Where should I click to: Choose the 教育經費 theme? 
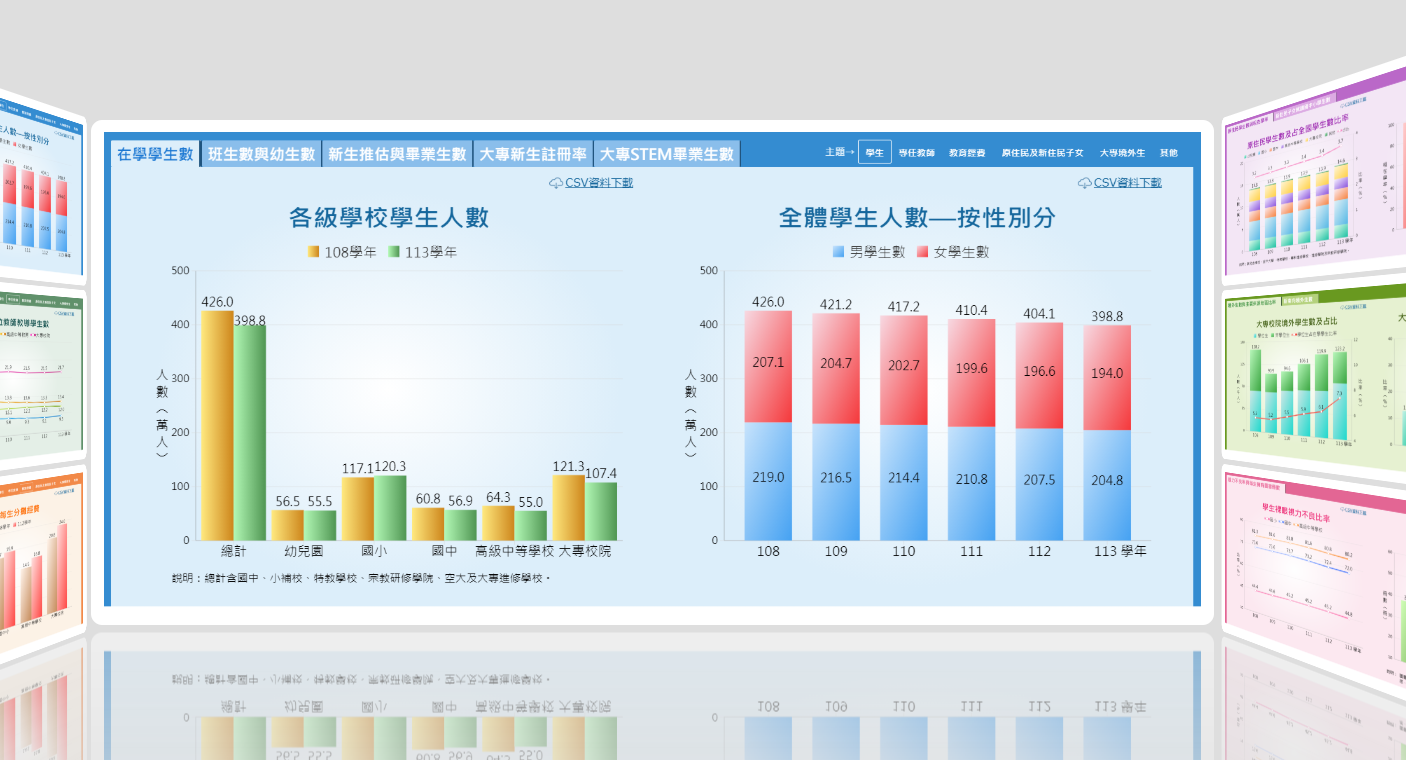tap(967, 153)
